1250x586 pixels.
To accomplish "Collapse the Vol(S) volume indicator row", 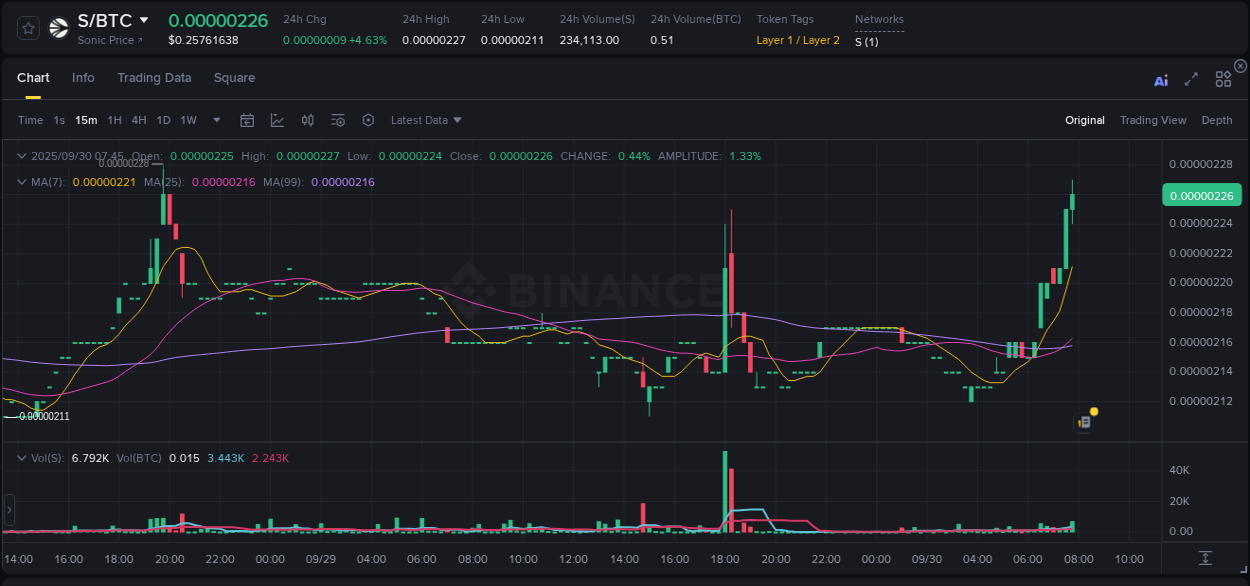I will point(21,457).
